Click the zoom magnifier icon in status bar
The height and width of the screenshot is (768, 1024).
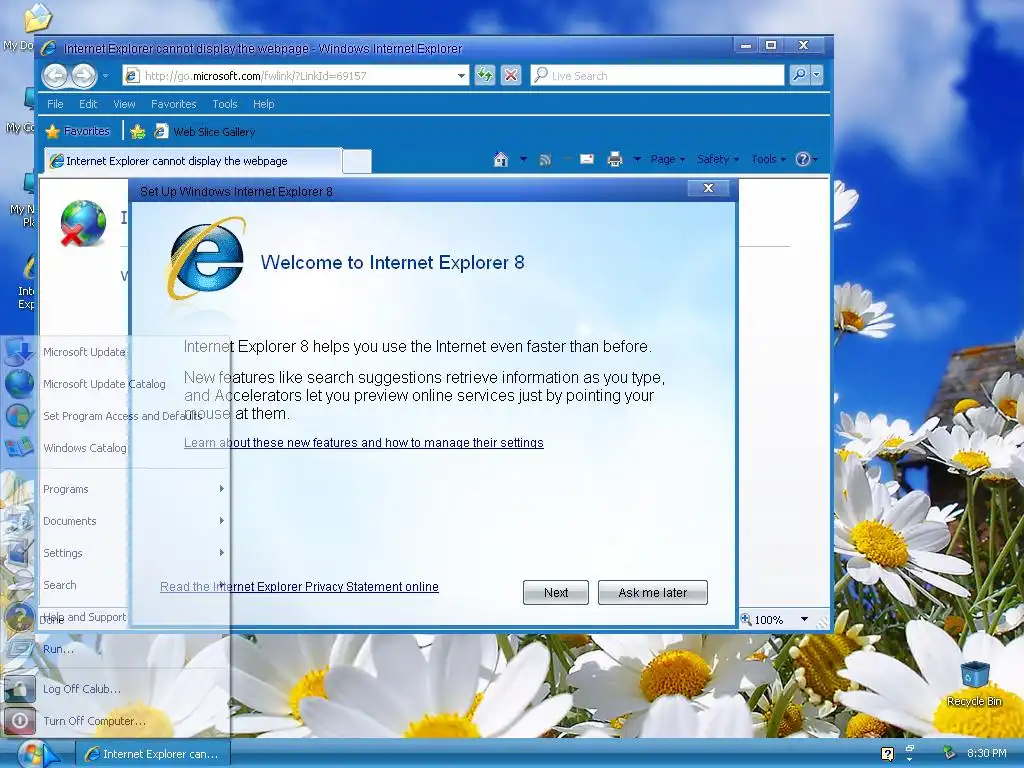(746, 619)
